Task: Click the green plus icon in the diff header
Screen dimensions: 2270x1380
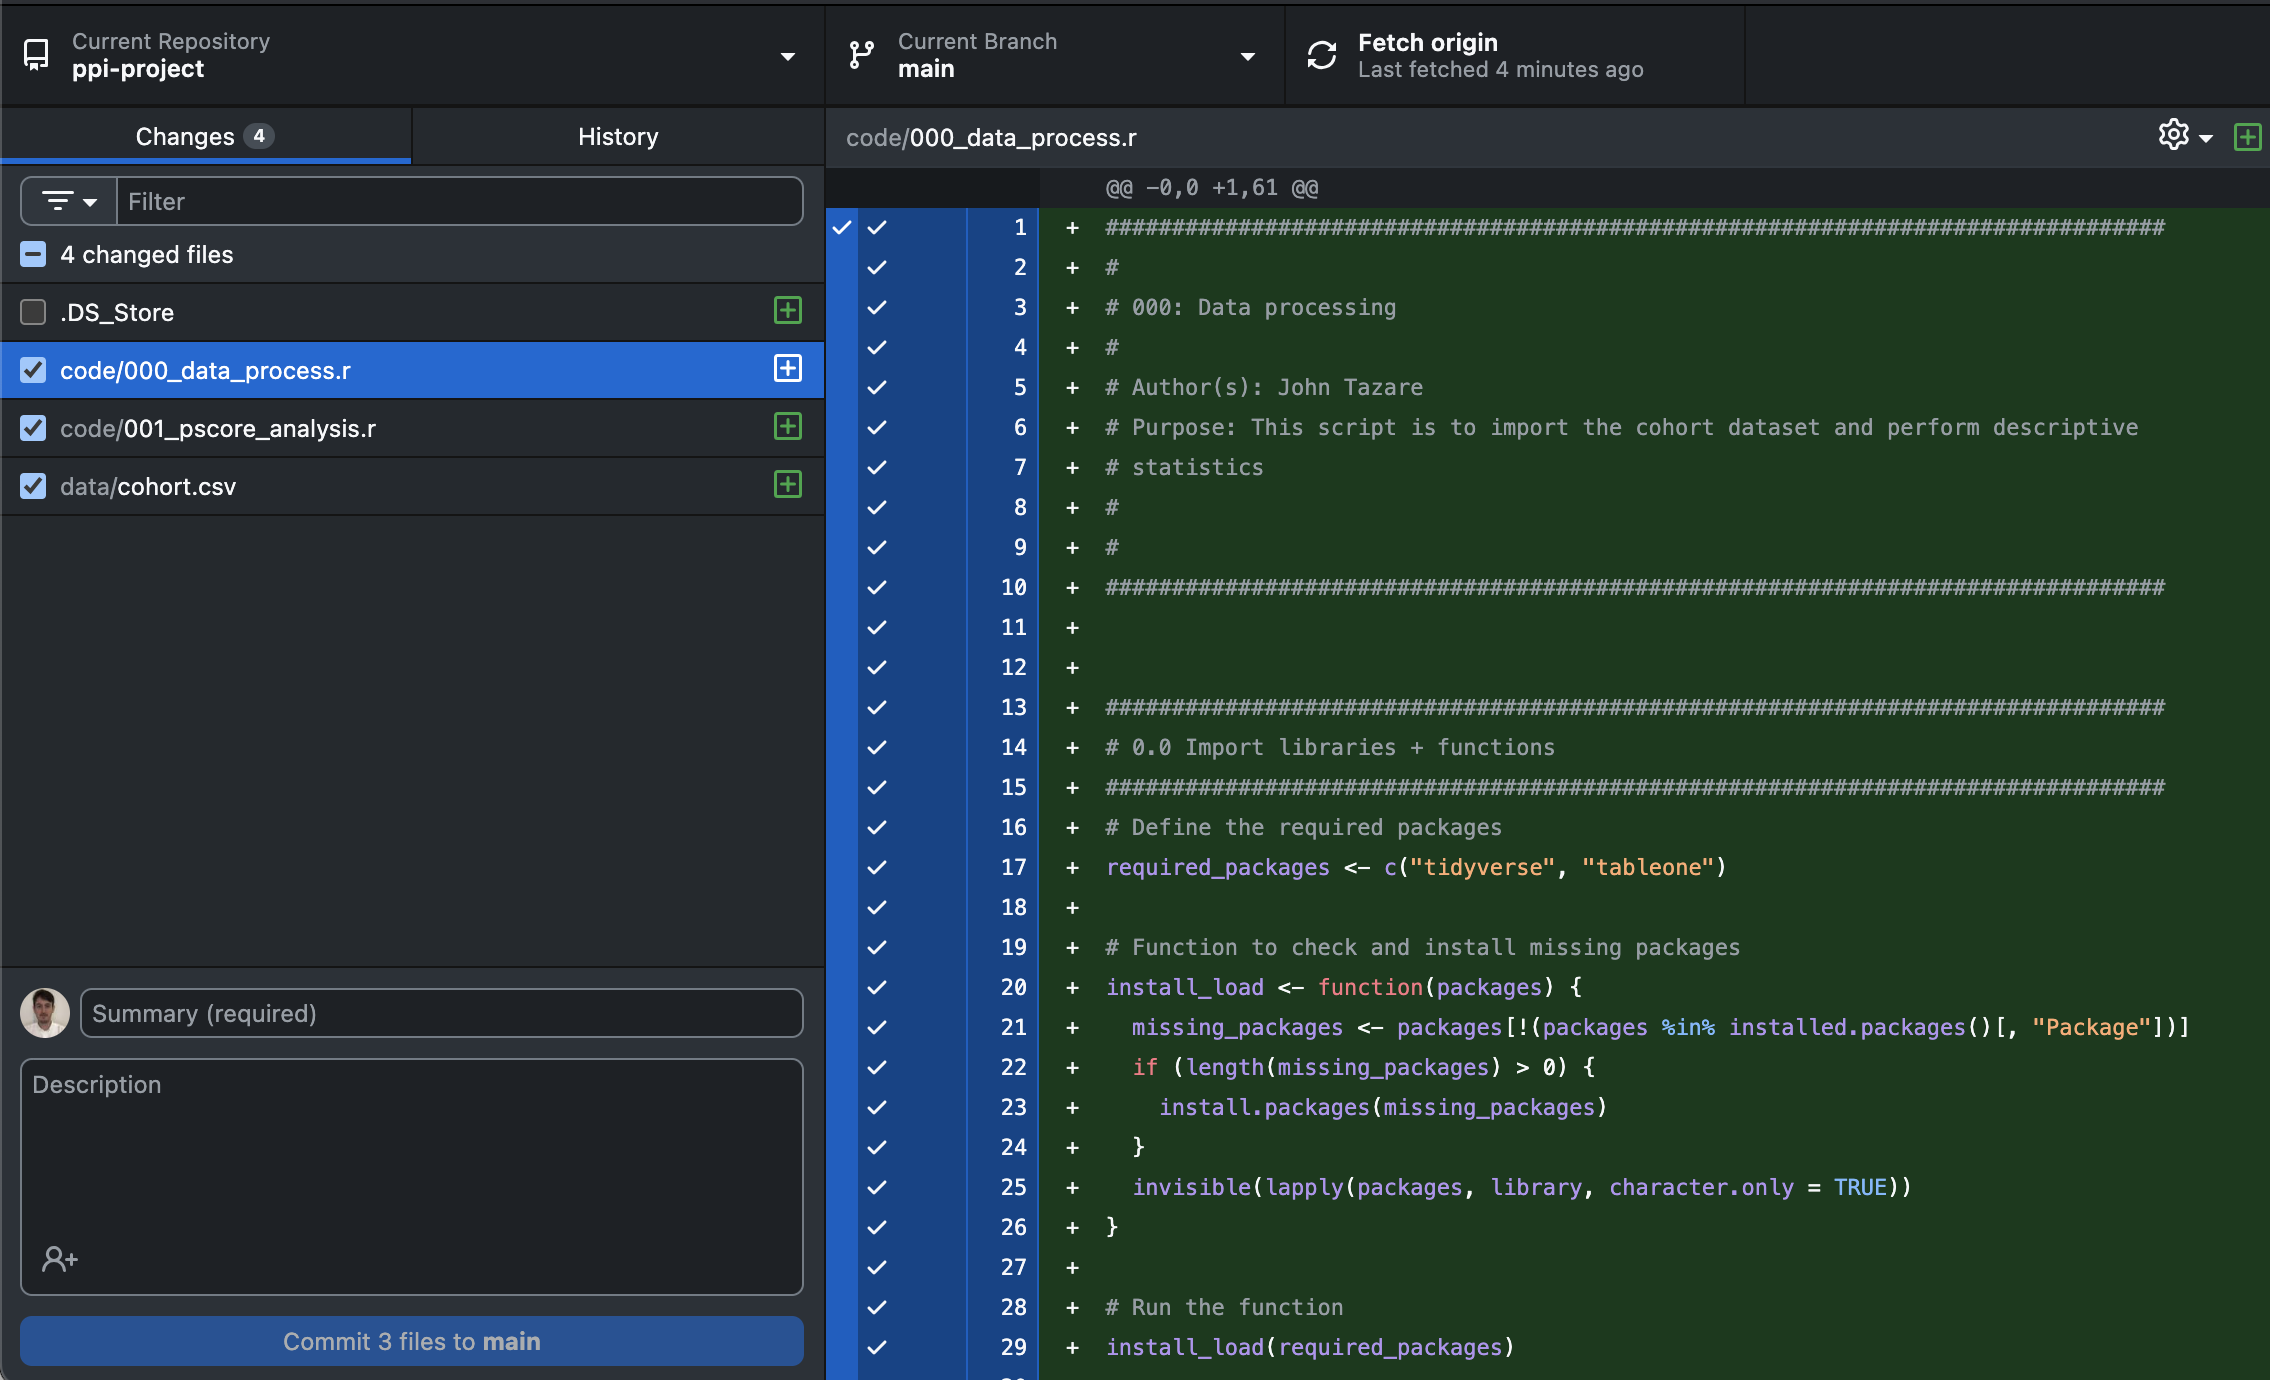Action: pos(2247,137)
